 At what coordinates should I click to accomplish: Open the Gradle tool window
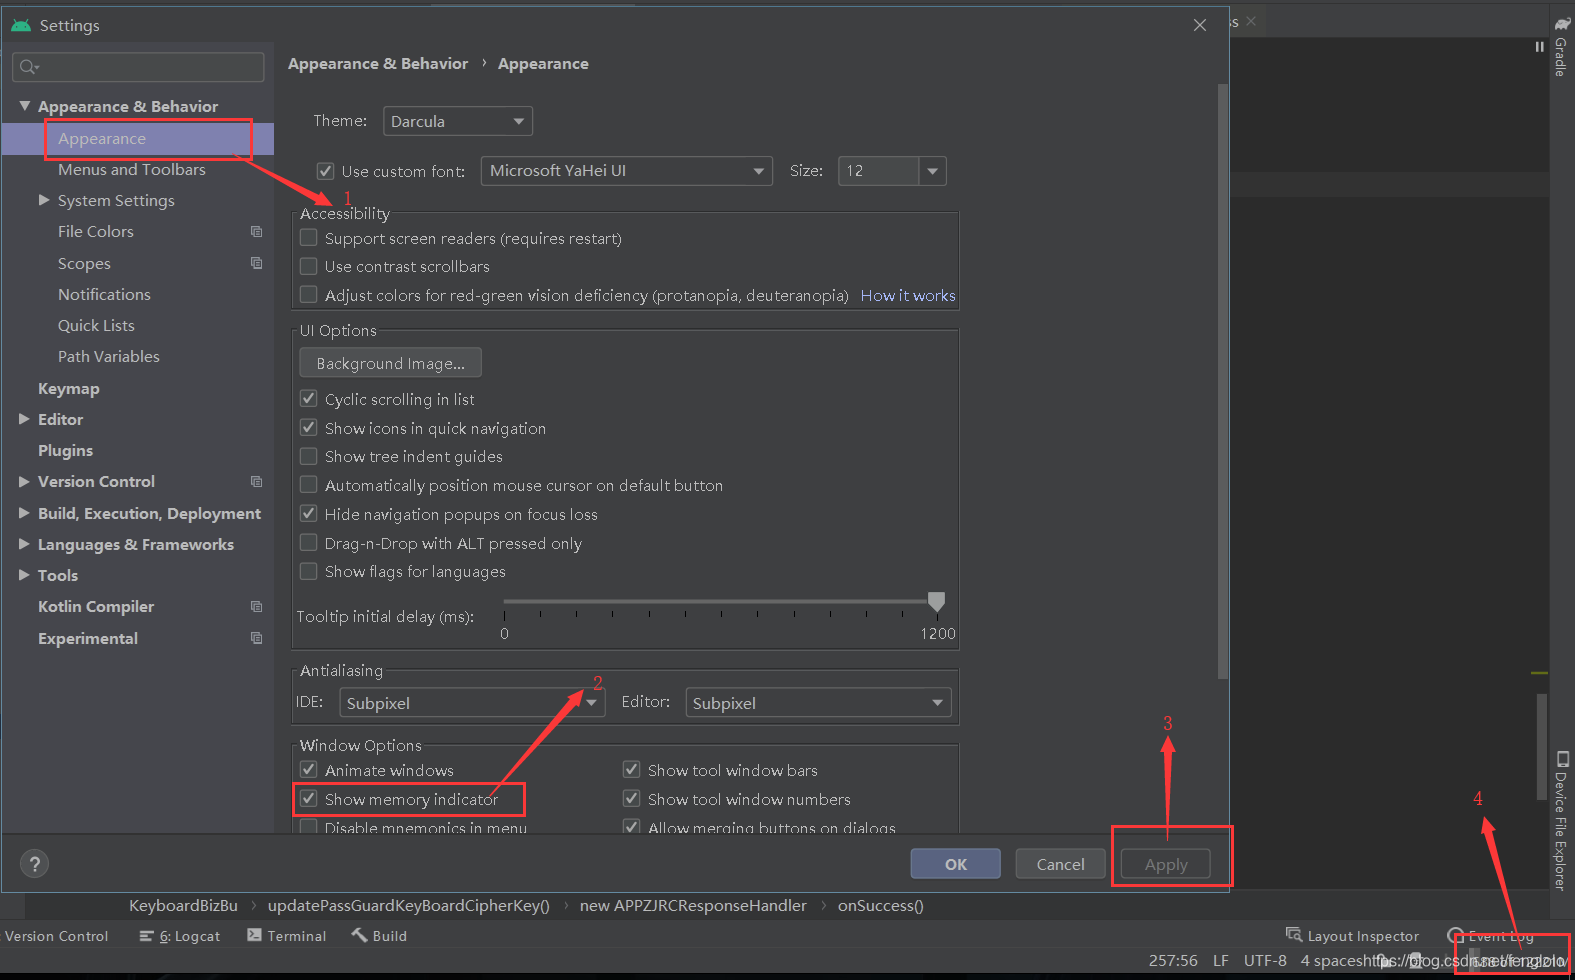coord(1561,48)
